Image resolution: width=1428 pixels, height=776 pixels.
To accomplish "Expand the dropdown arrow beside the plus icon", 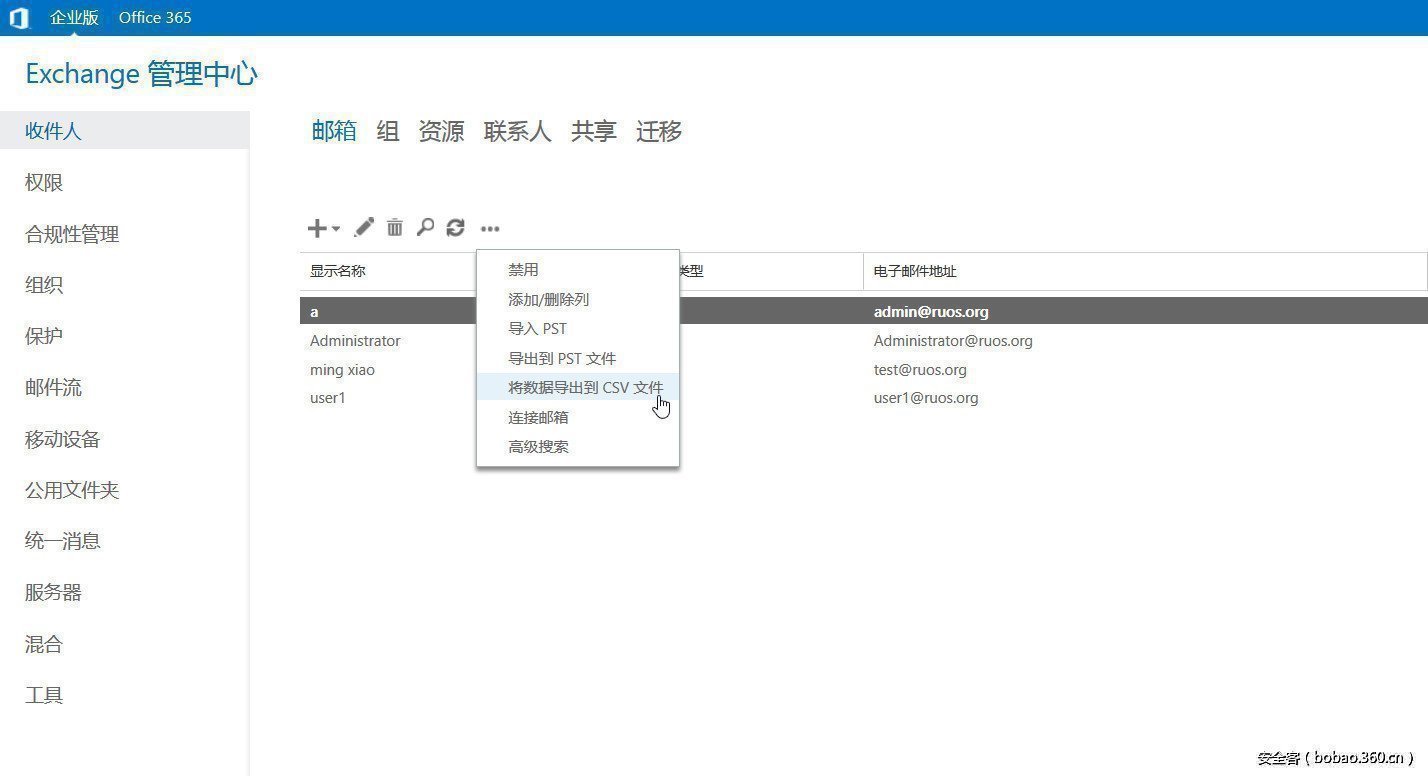I will tap(336, 229).
